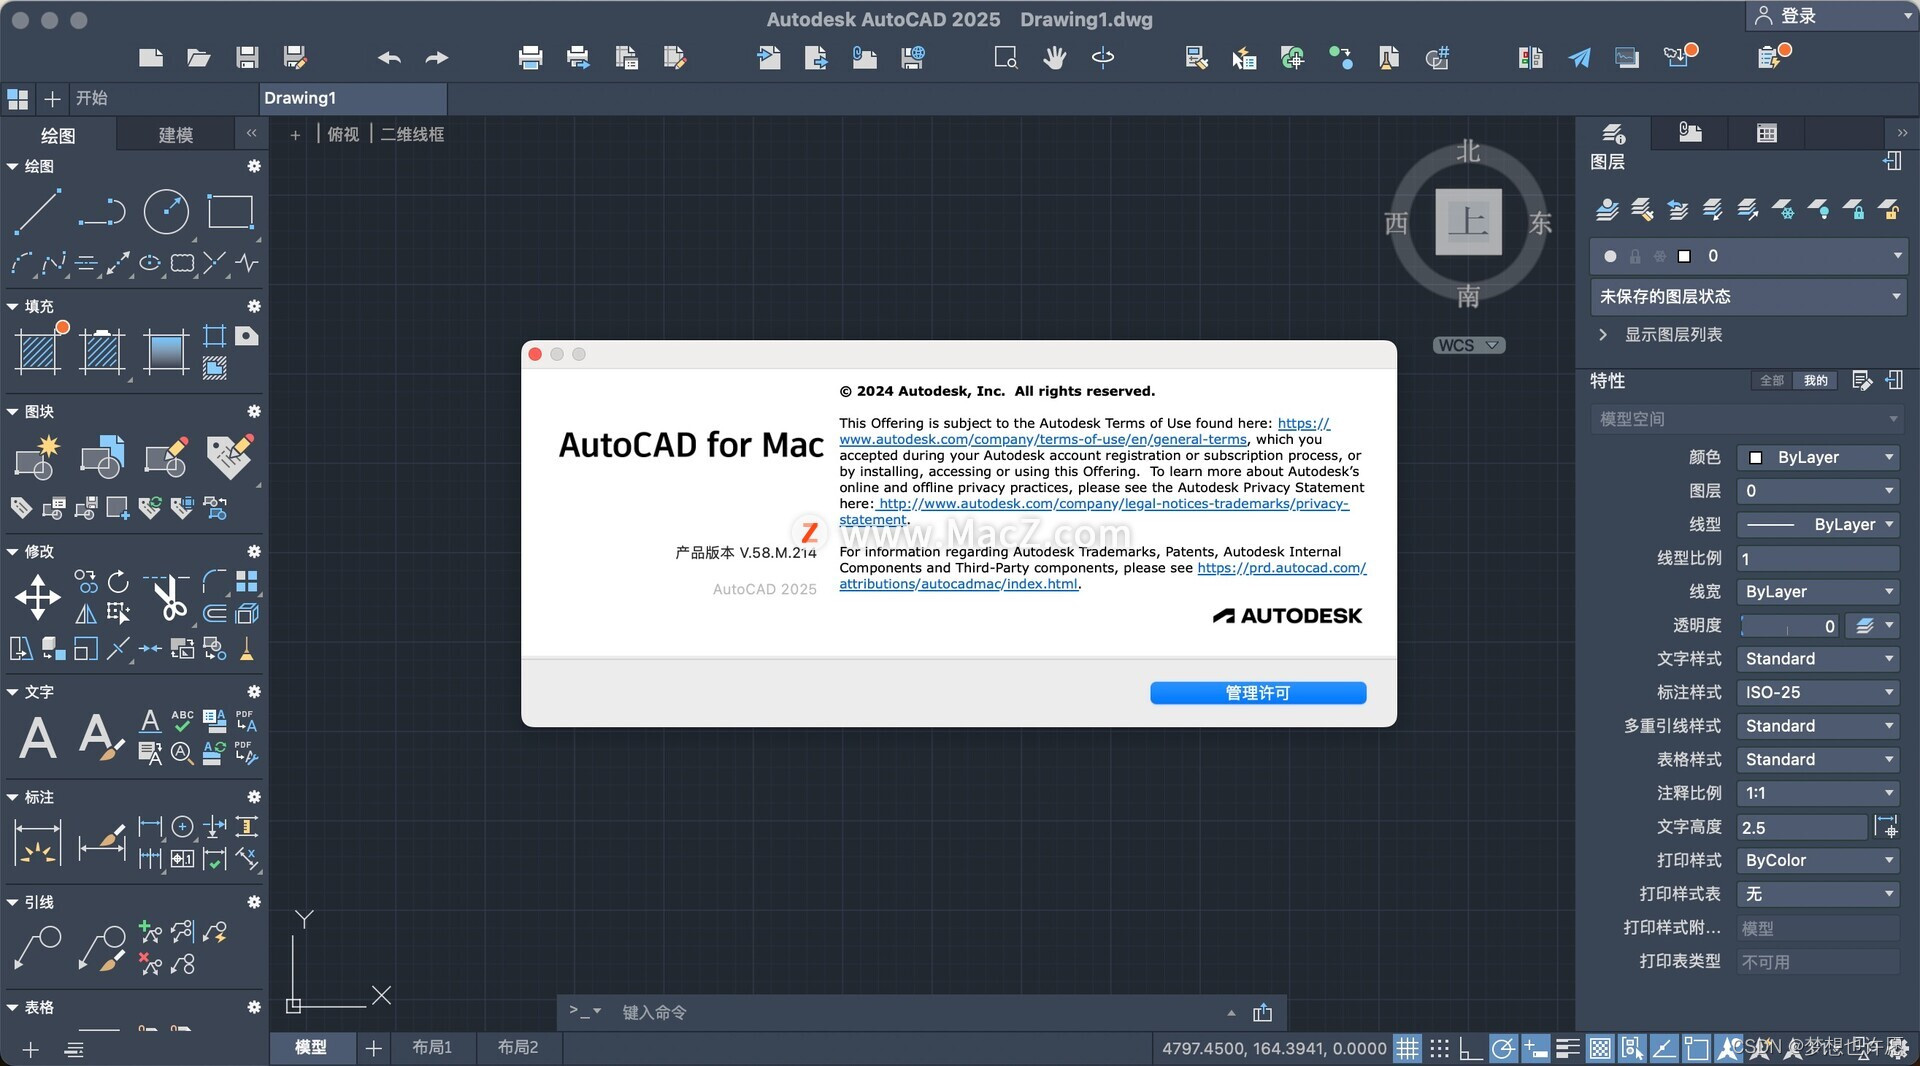Click the Zoom window icon
This screenshot has width=1920, height=1066.
click(1006, 58)
